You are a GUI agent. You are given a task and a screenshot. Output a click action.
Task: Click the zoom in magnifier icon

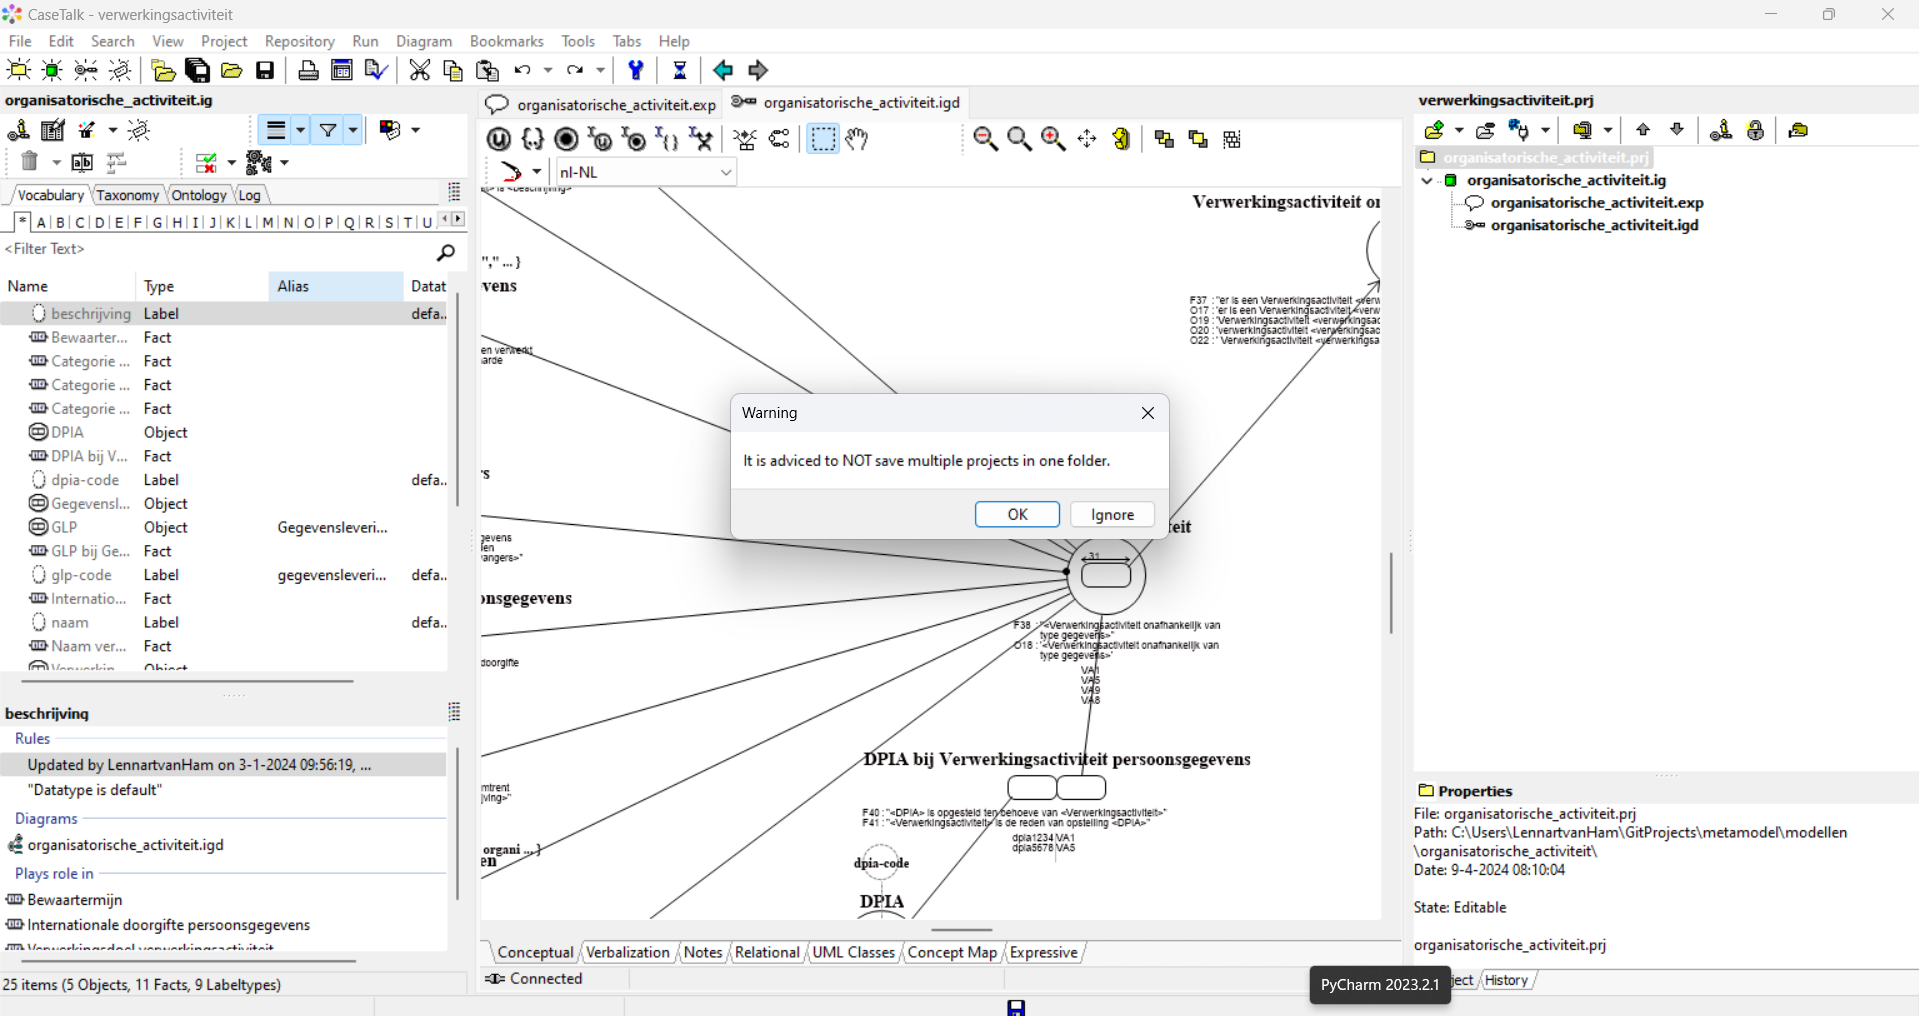tap(1053, 139)
